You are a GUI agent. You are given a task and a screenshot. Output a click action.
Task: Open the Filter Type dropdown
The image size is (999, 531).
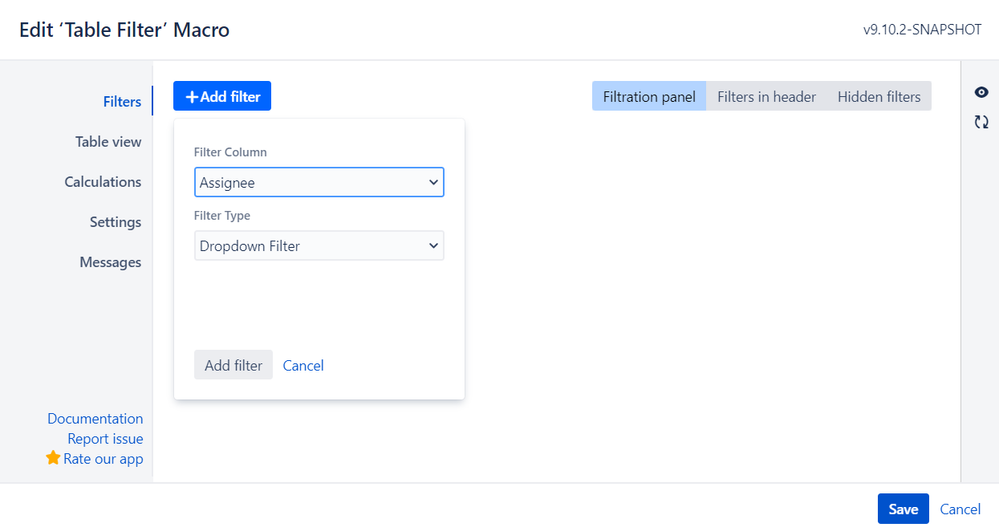tap(319, 246)
